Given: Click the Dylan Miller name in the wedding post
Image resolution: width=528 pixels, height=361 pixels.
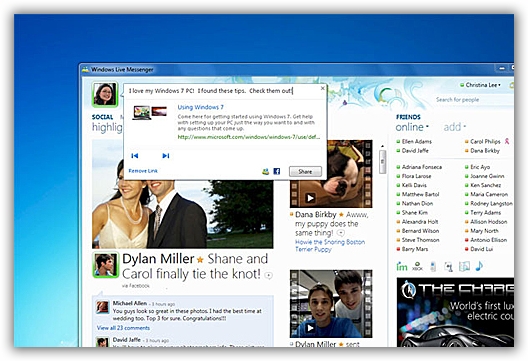Looking at the screenshot, I should point(158,259).
